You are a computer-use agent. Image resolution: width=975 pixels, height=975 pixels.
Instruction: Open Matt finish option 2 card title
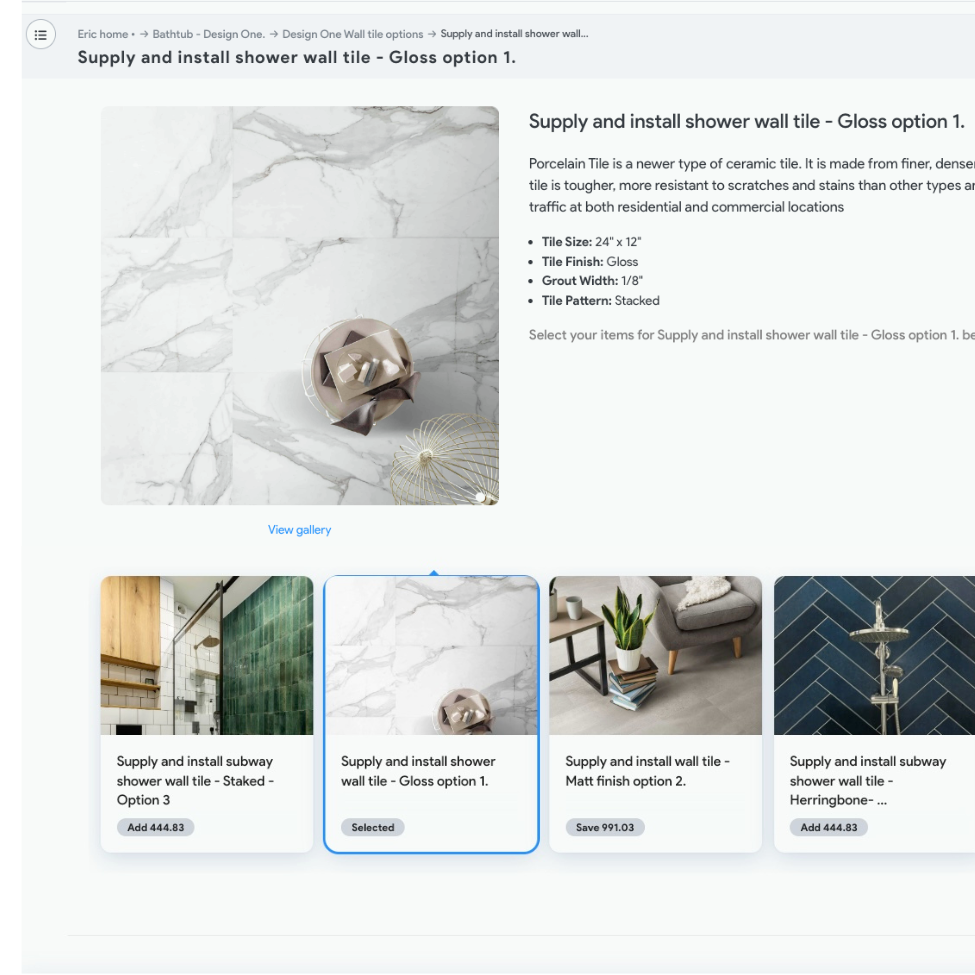(x=647, y=771)
